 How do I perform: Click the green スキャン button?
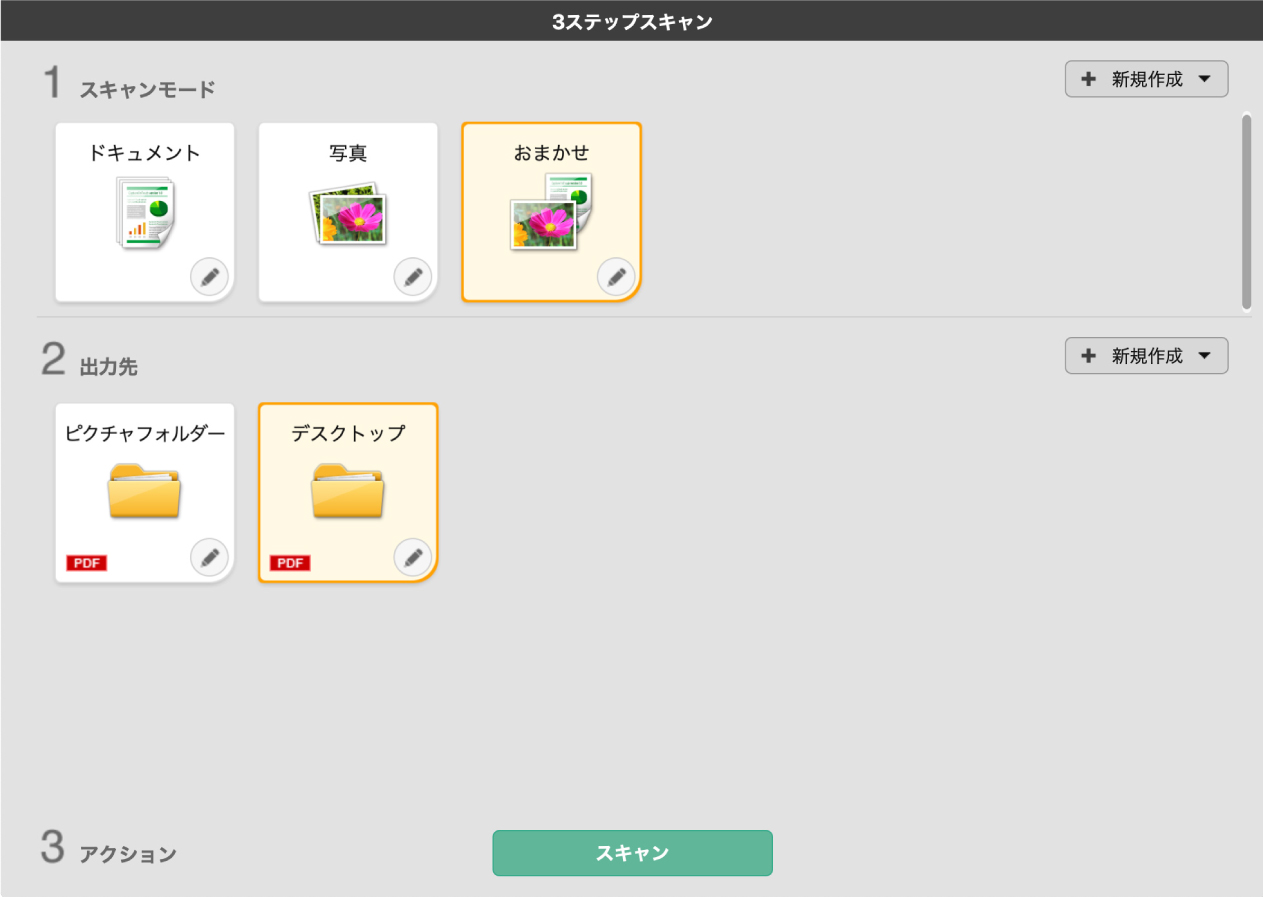[x=632, y=853]
